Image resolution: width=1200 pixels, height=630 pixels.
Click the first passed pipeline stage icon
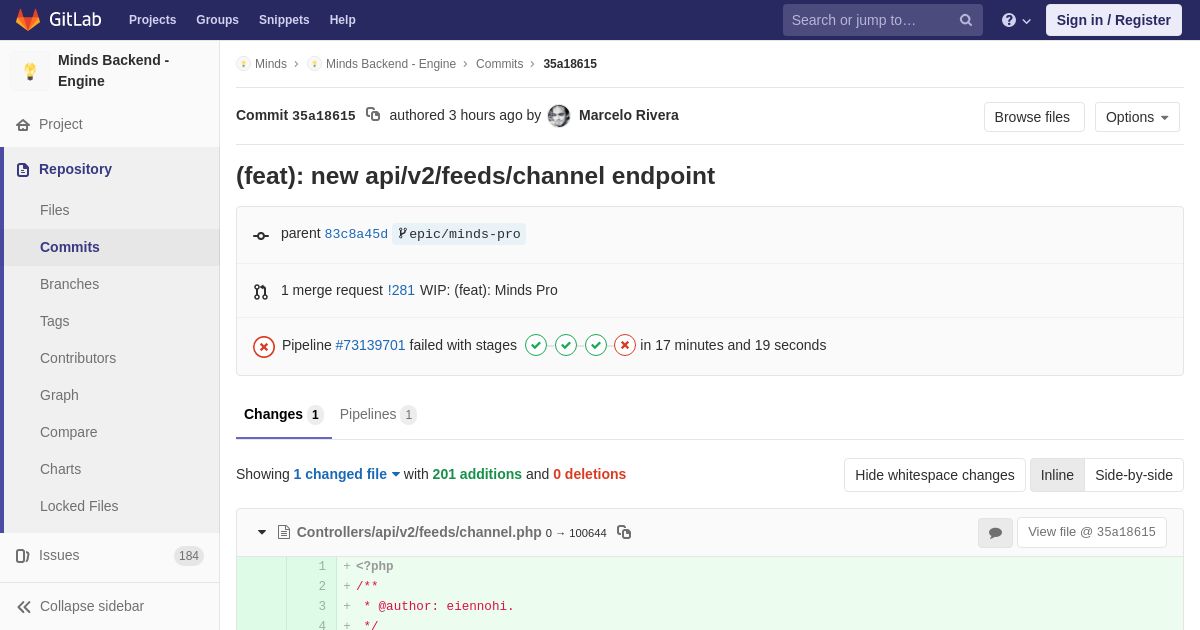click(x=536, y=345)
